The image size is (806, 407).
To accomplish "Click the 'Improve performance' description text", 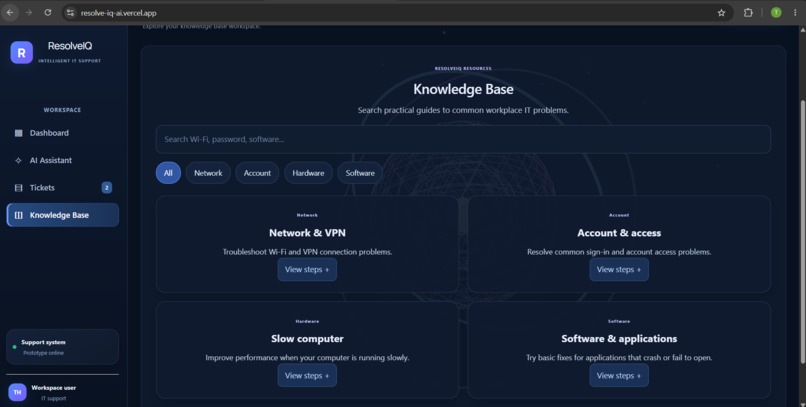I will point(307,358).
